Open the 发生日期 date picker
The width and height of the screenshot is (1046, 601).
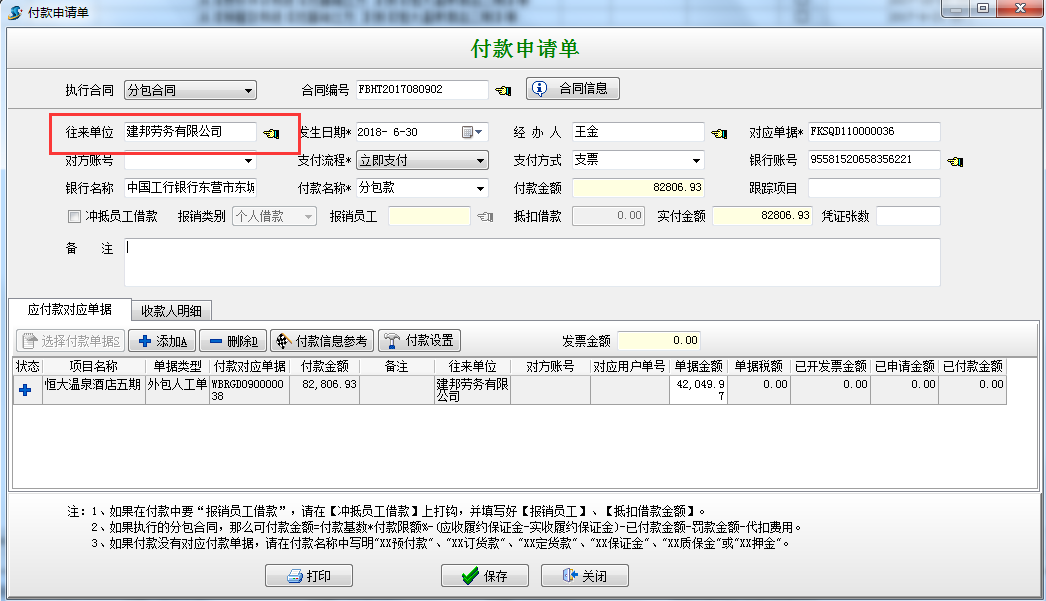[x=470, y=132]
